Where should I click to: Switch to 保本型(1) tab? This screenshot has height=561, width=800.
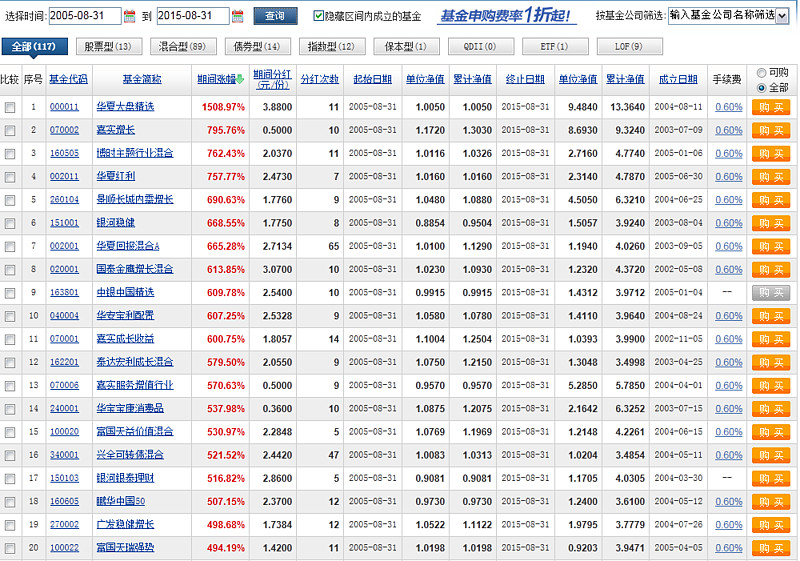406,46
